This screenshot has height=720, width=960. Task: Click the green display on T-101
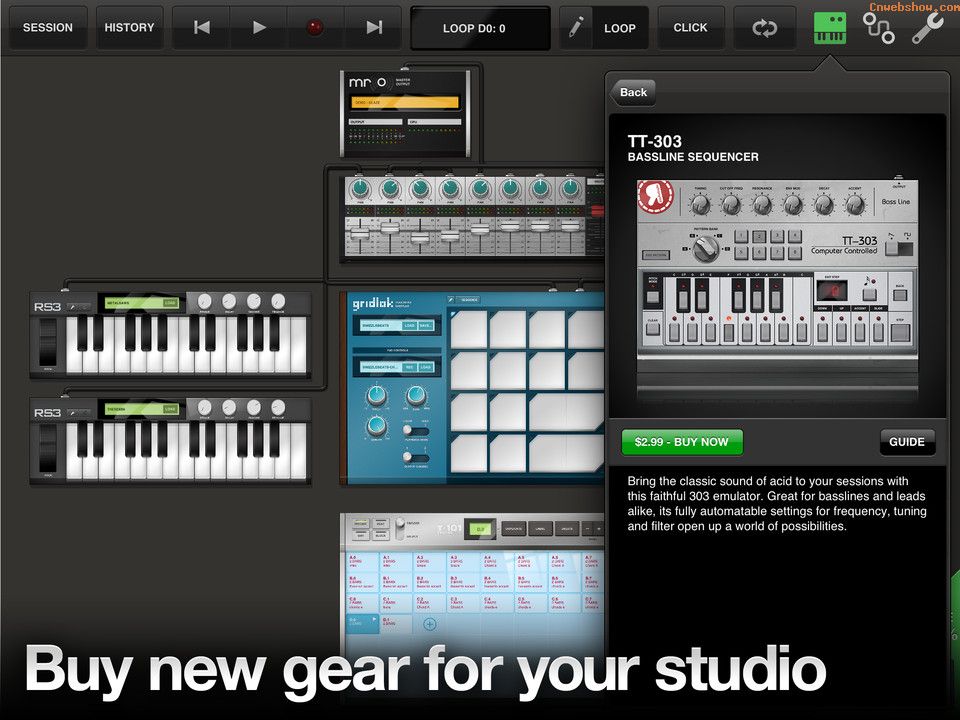point(480,529)
